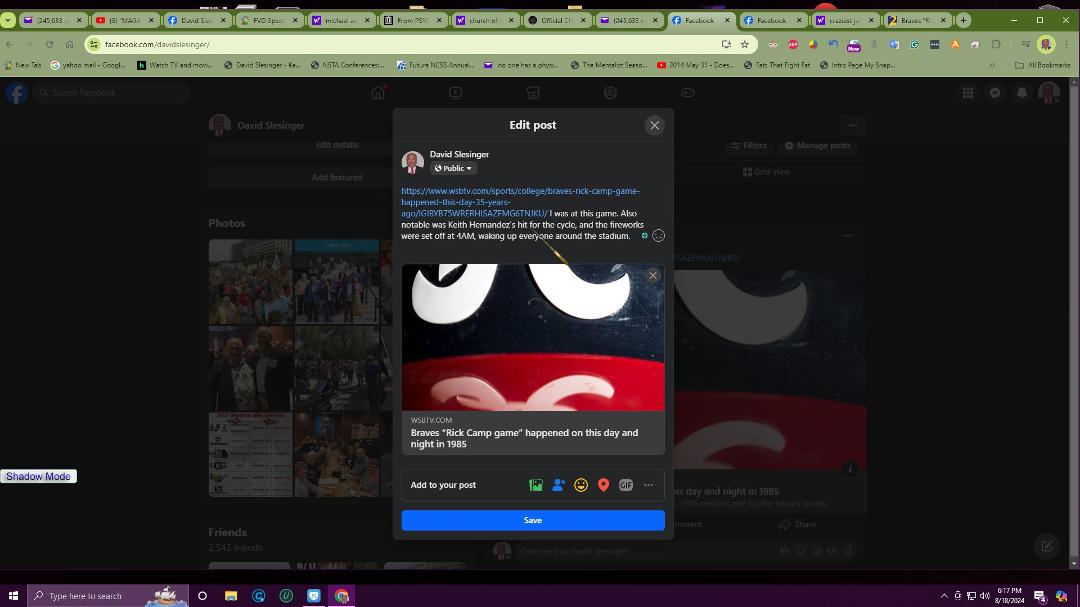
Task: Open Facebook Marketplace icon
Action: click(x=533, y=92)
